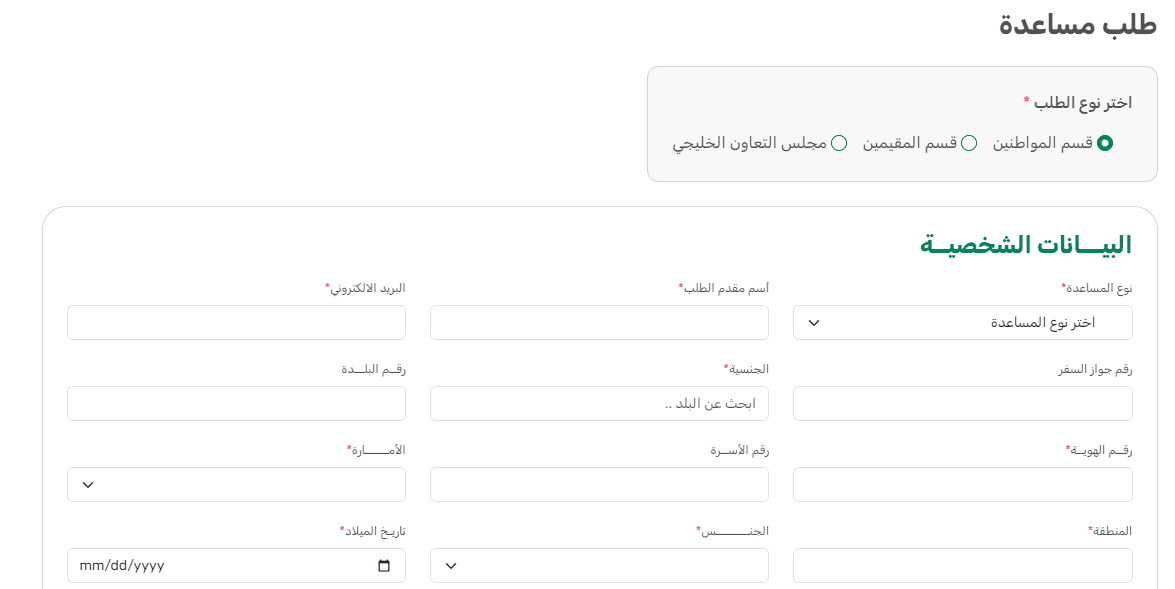Focus the البريد الالكتروني input field
This screenshot has height=589, width=1175.
click(236, 323)
